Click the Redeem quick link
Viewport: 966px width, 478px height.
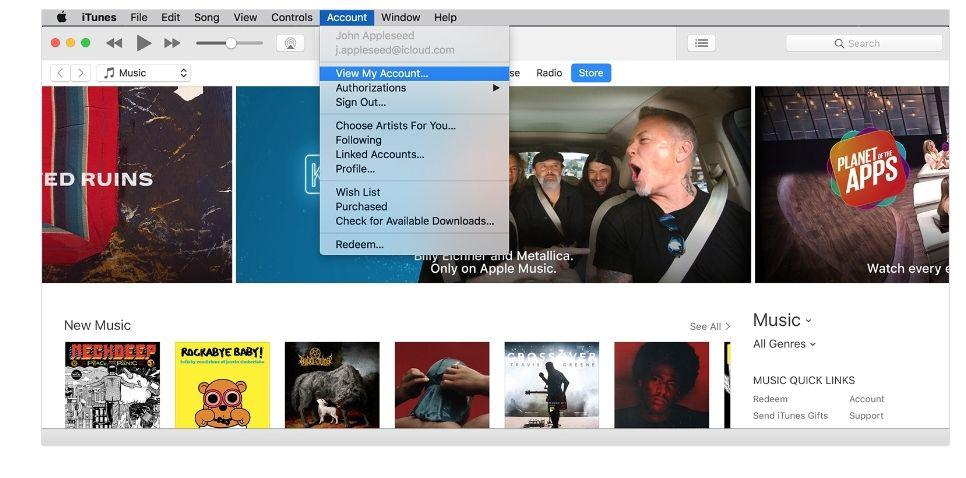coord(770,399)
